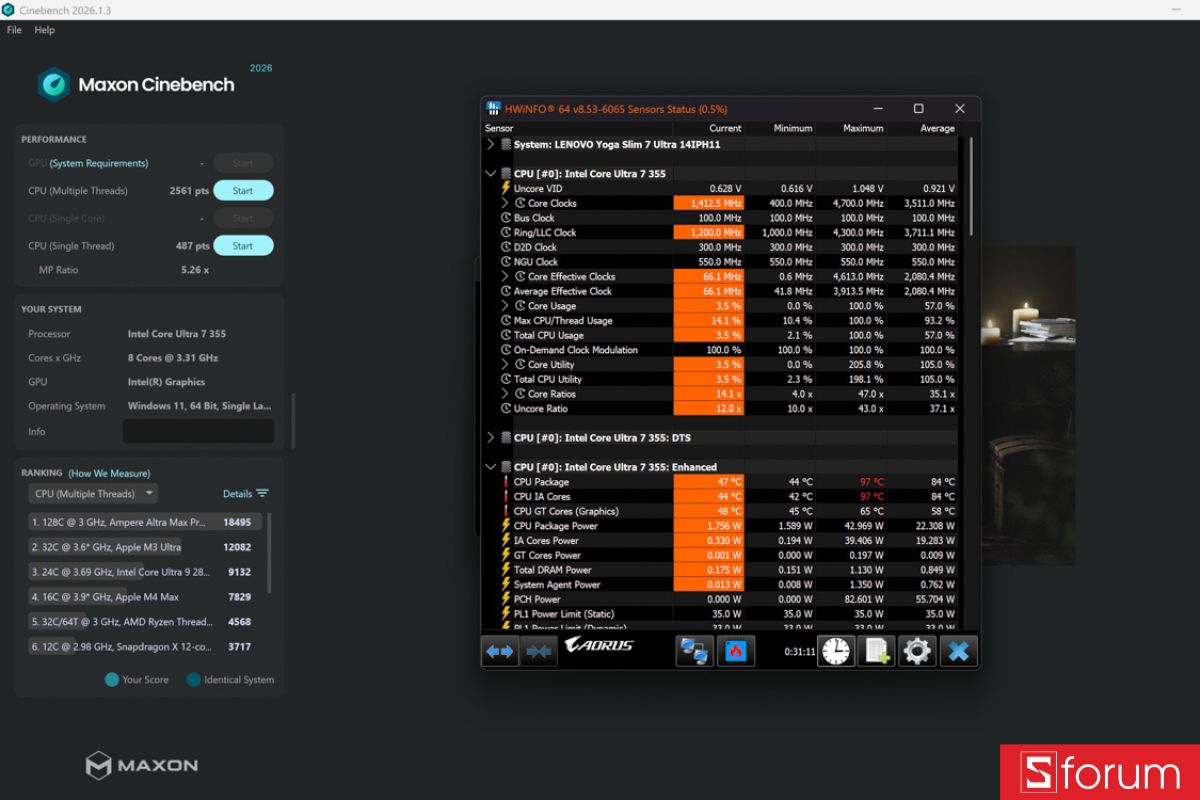Click Total DRAM Power lightning icon
Screen dimensions: 1200x800
click(506, 570)
